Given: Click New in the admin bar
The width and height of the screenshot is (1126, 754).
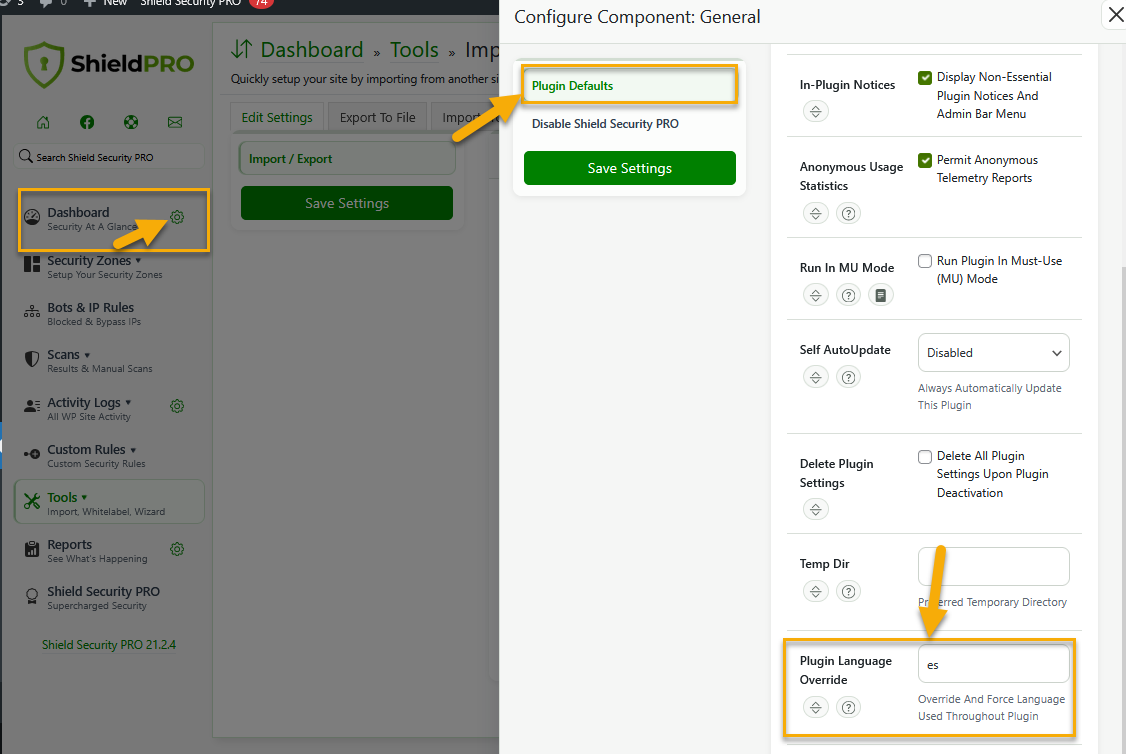Looking at the screenshot, I should point(106,3).
